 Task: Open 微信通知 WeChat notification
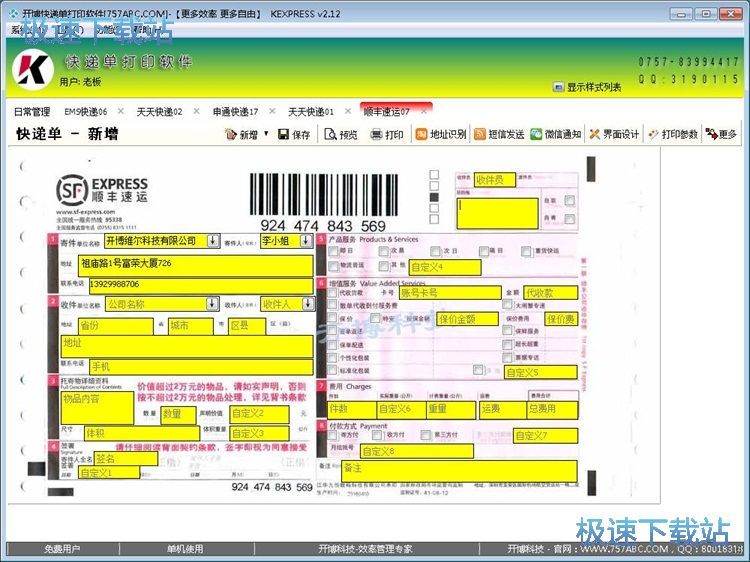[x=556, y=134]
